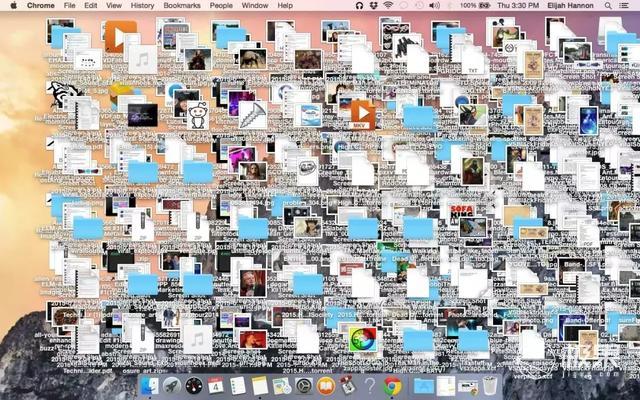640x400 pixels.
Task: Open iBooks orange book icon in Dock
Action: [326, 386]
